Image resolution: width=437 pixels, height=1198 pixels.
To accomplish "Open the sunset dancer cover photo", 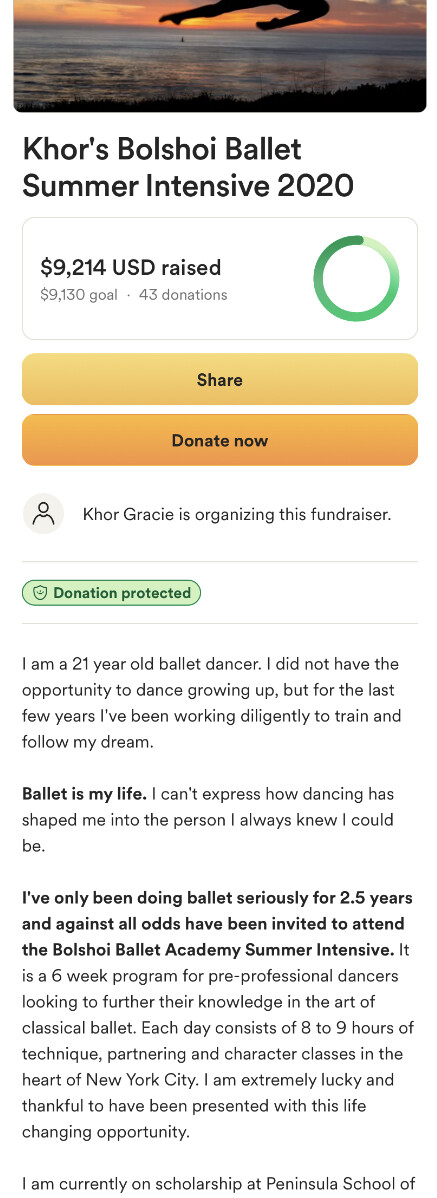I will pos(220,56).
